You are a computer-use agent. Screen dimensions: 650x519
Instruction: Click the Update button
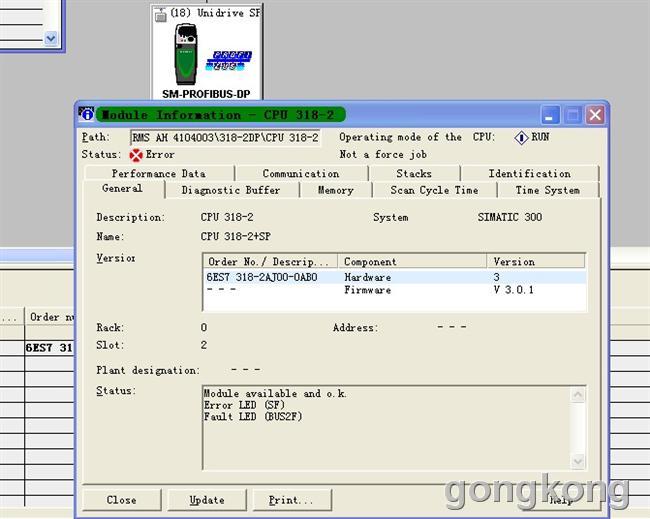click(x=207, y=500)
